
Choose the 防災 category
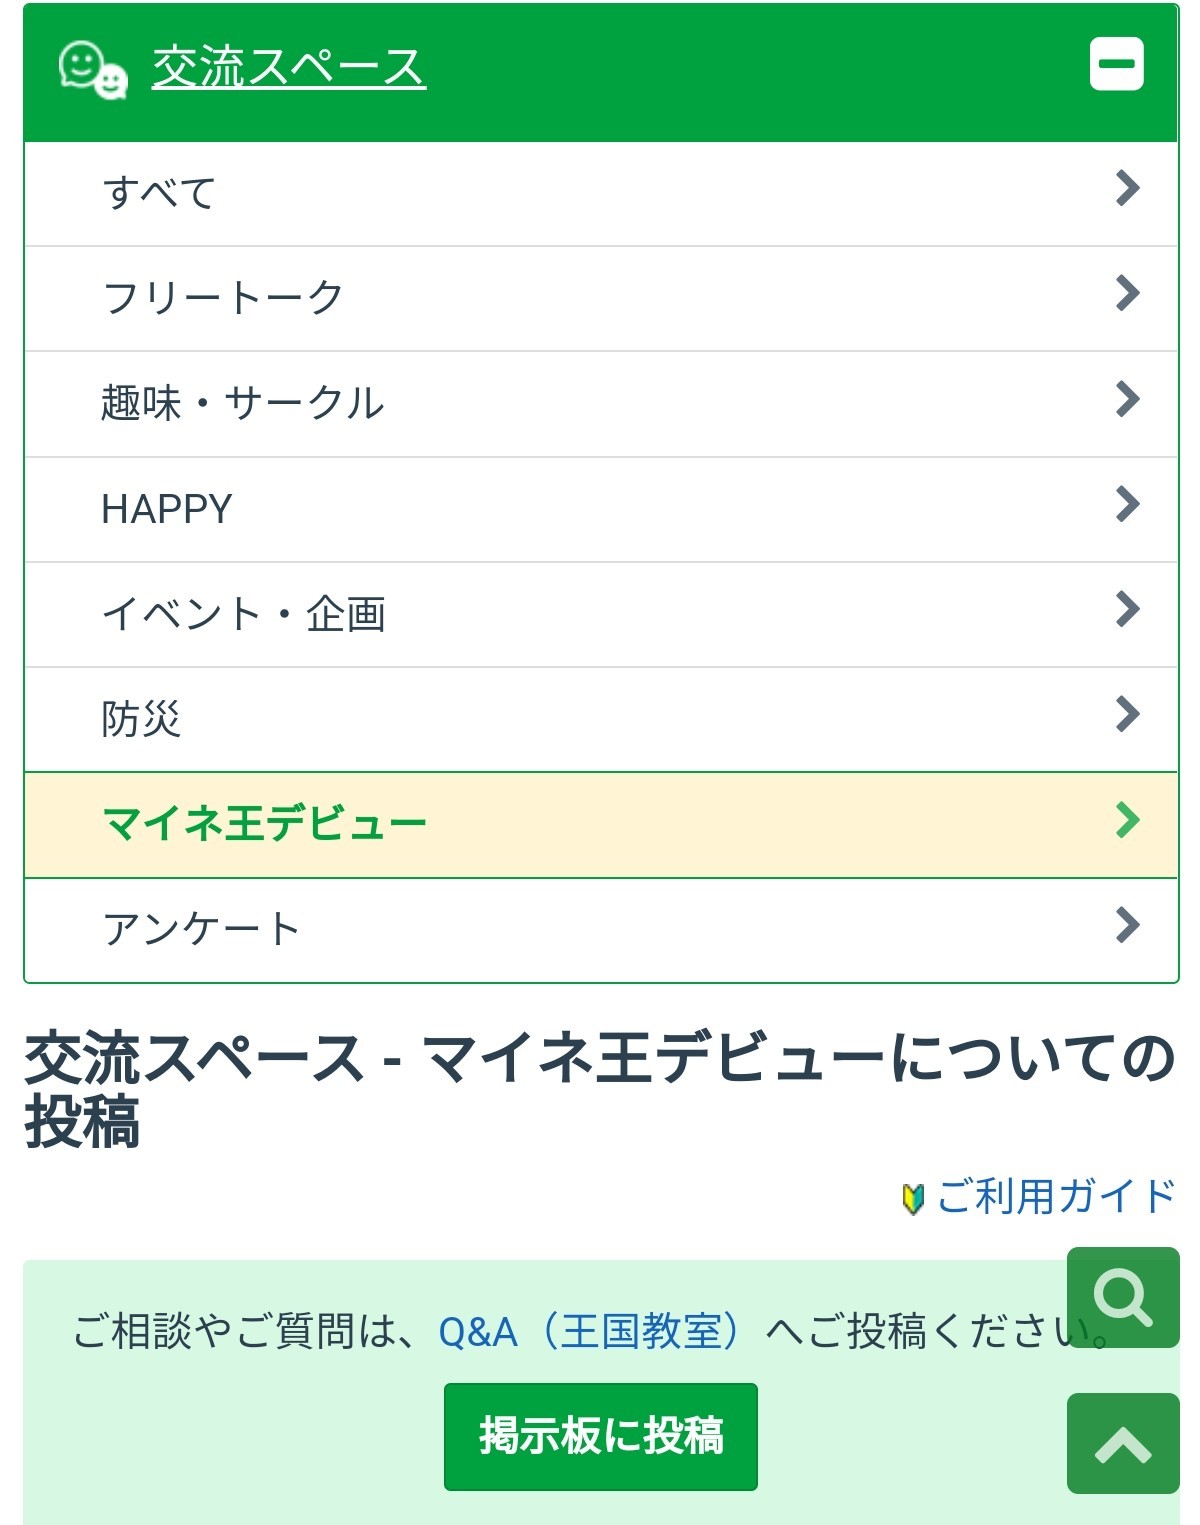pos(141,719)
